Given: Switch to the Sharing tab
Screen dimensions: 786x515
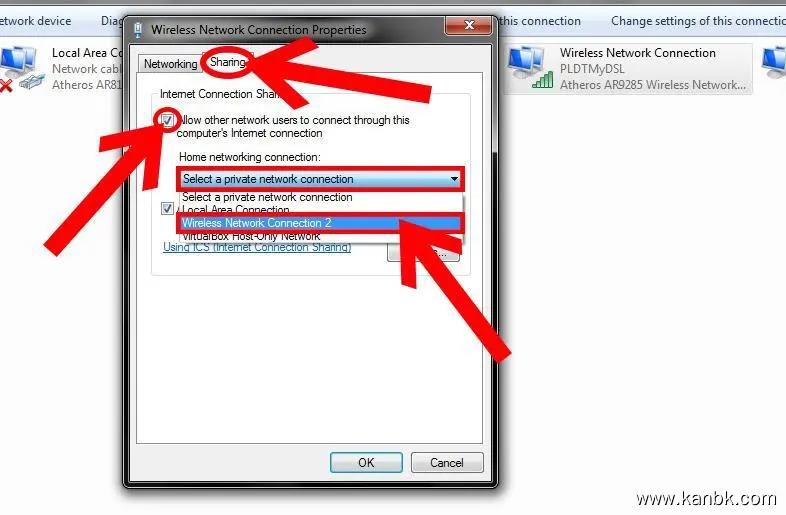Looking at the screenshot, I should (228, 62).
